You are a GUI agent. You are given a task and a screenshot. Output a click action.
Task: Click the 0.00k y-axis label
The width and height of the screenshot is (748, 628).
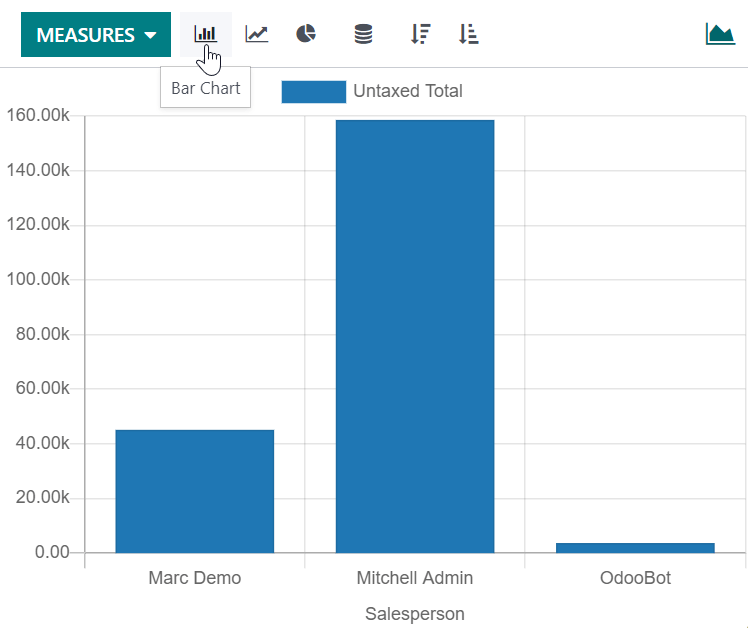46,552
